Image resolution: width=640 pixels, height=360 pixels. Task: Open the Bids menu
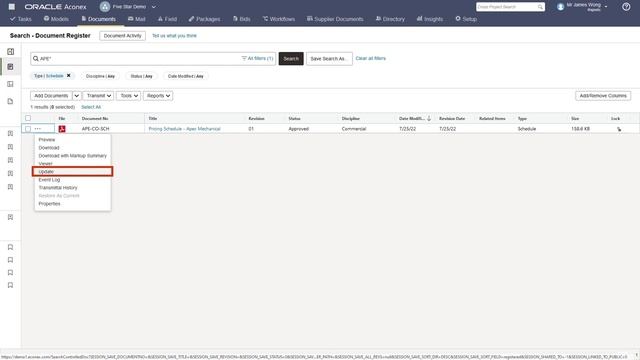[x=242, y=19]
